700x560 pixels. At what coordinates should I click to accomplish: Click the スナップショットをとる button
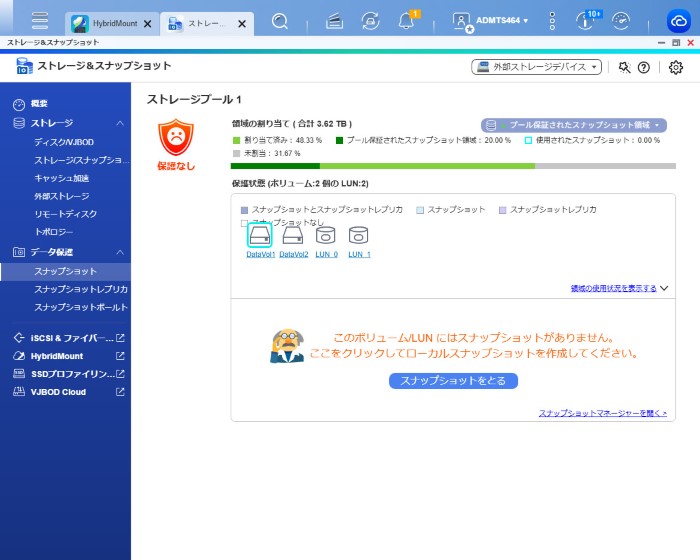point(453,381)
